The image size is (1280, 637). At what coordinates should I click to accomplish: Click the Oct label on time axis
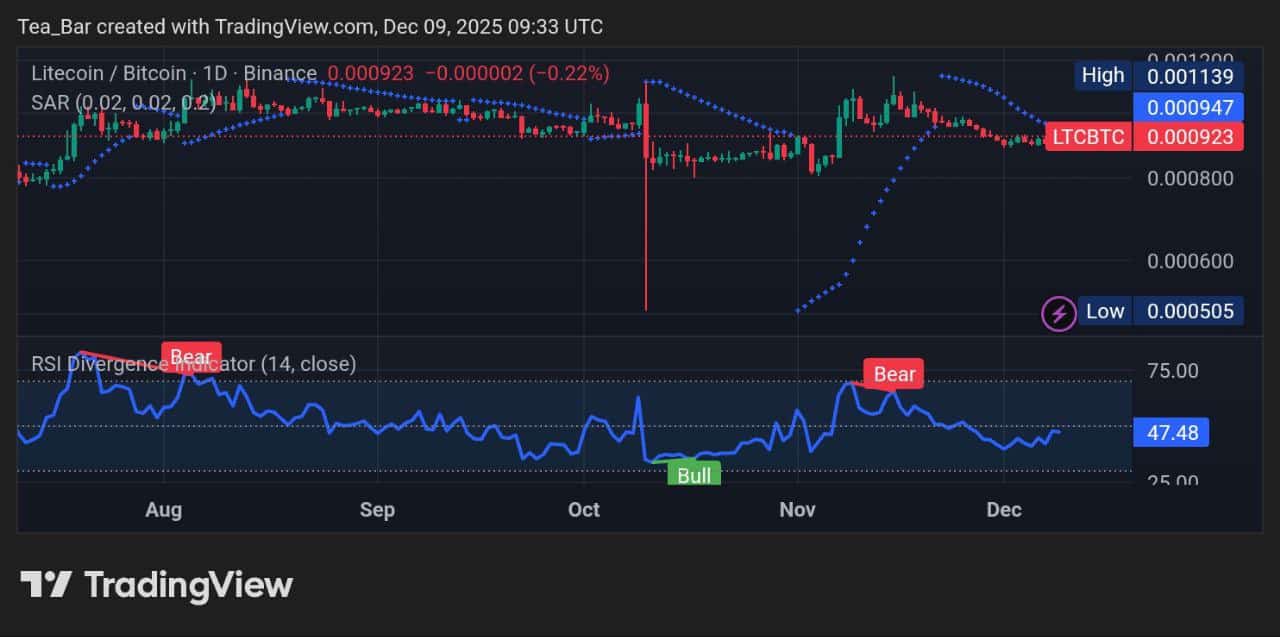click(584, 509)
